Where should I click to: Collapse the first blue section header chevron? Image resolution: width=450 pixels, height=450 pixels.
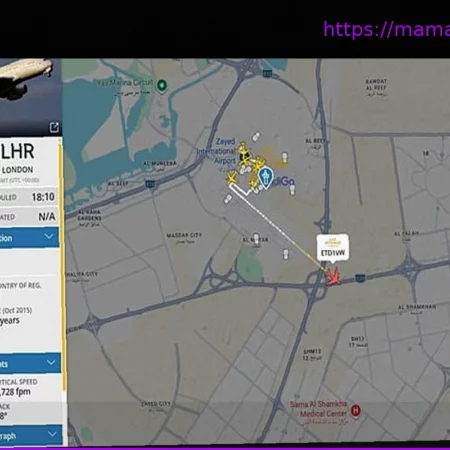[49, 237]
